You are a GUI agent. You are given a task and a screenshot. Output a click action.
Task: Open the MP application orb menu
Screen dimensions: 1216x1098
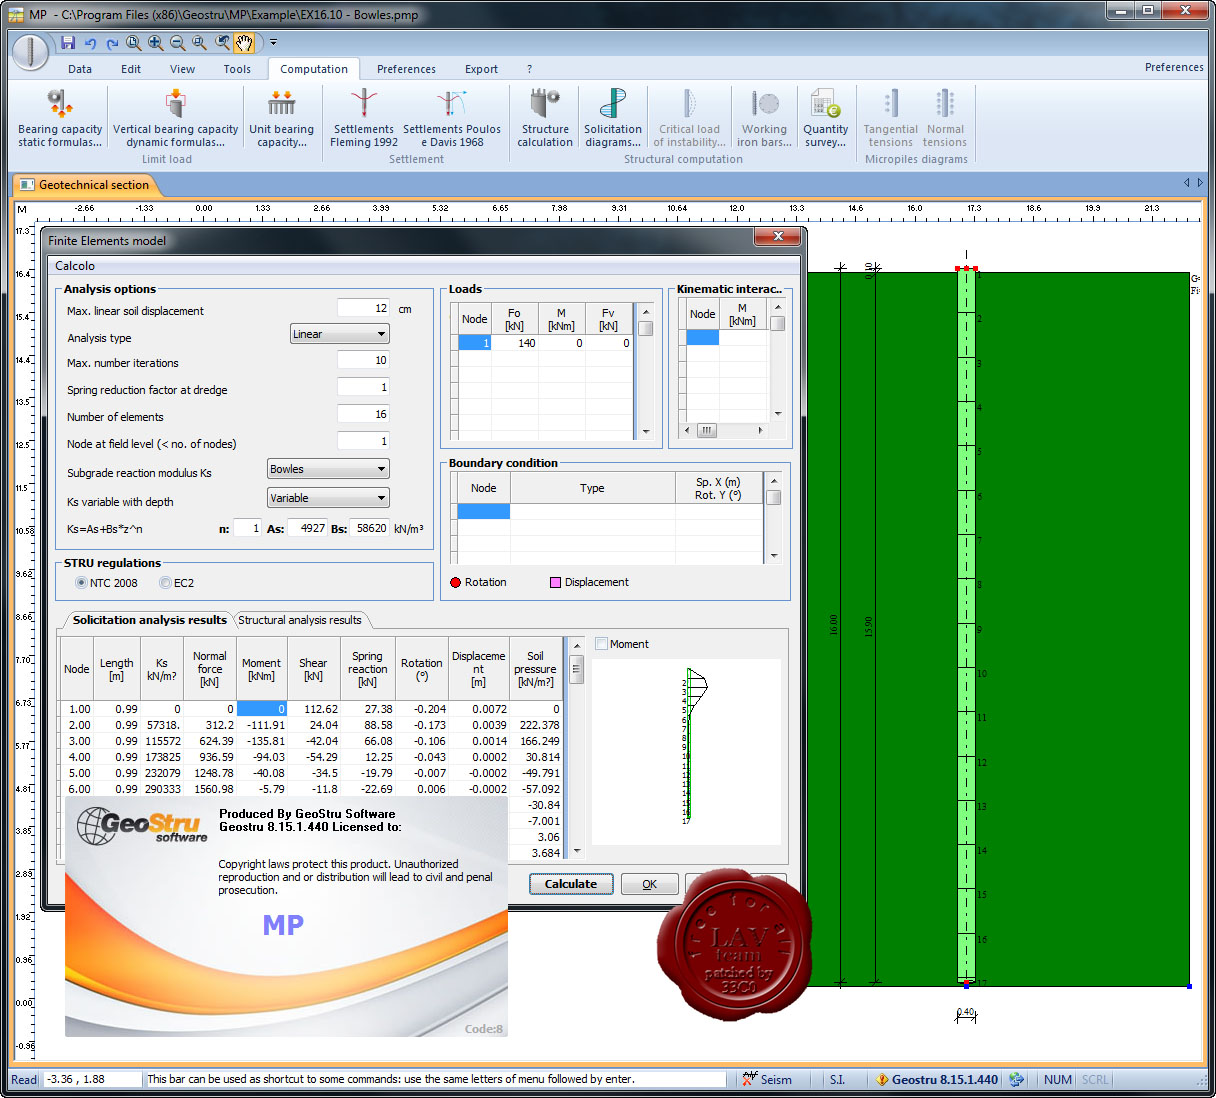click(x=31, y=51)
